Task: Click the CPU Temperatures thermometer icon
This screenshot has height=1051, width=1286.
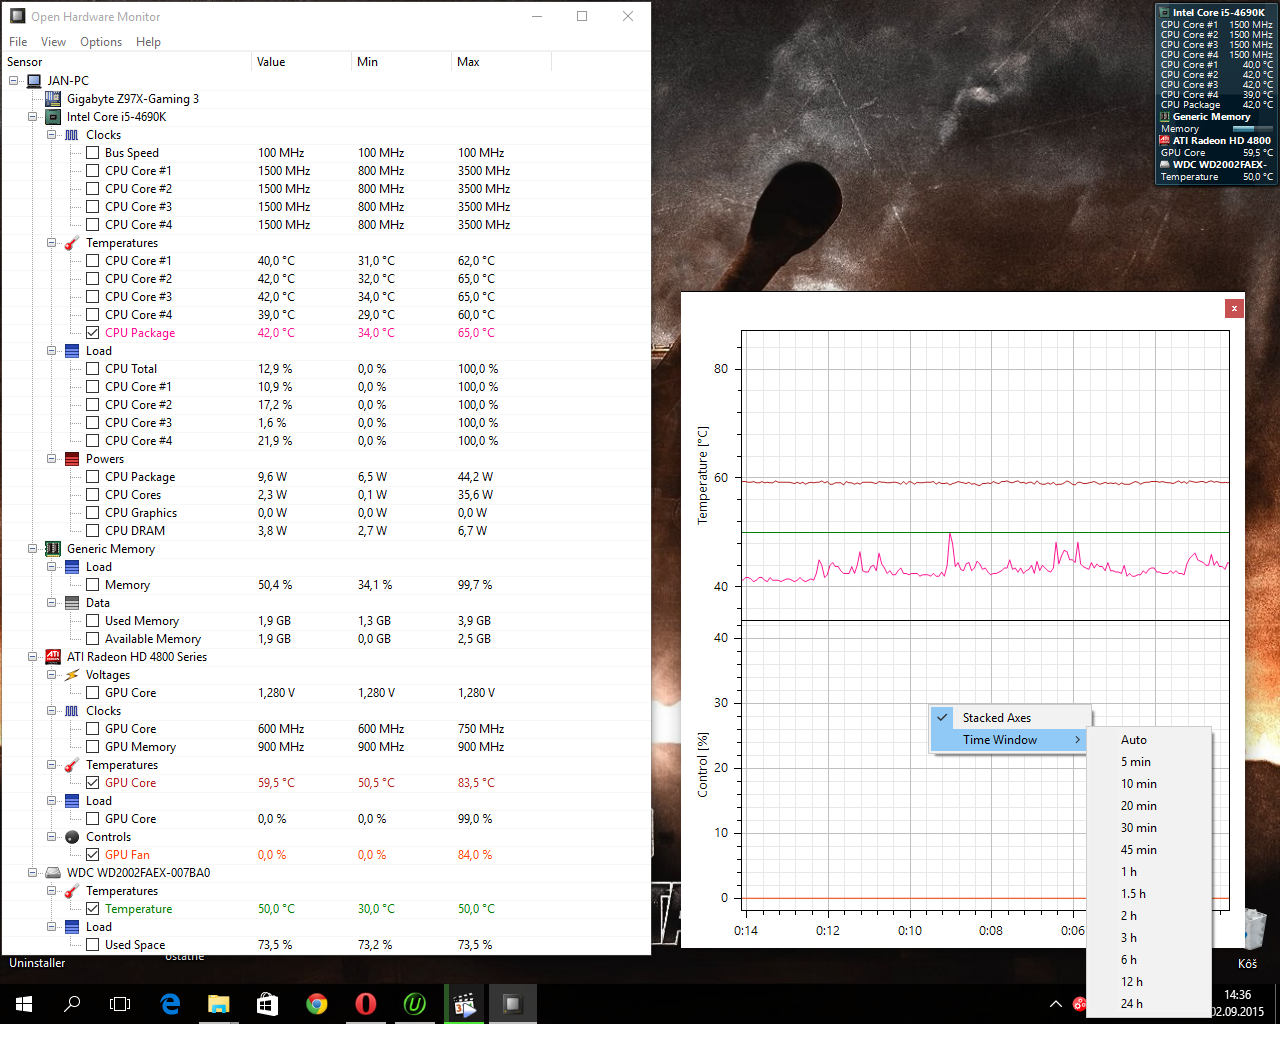Action: pos(72,243)
